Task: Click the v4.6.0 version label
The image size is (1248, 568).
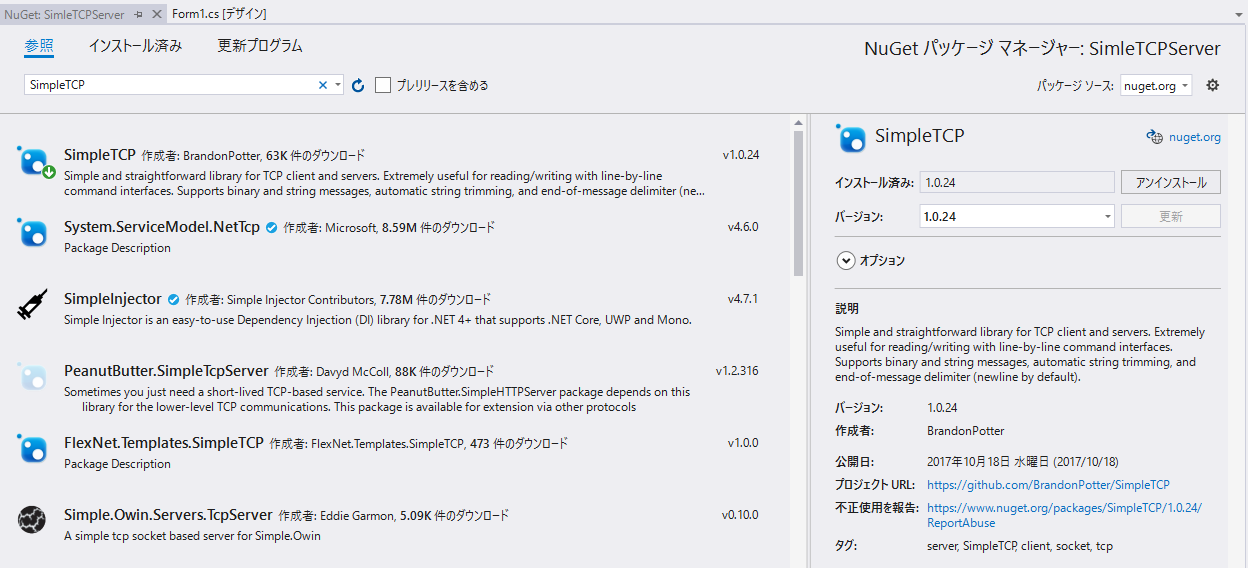Action: tap(743, 227)
